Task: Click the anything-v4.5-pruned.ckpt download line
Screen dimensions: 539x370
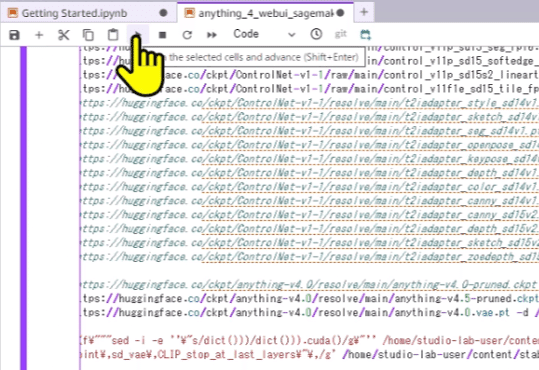Action: click(310, 299)
